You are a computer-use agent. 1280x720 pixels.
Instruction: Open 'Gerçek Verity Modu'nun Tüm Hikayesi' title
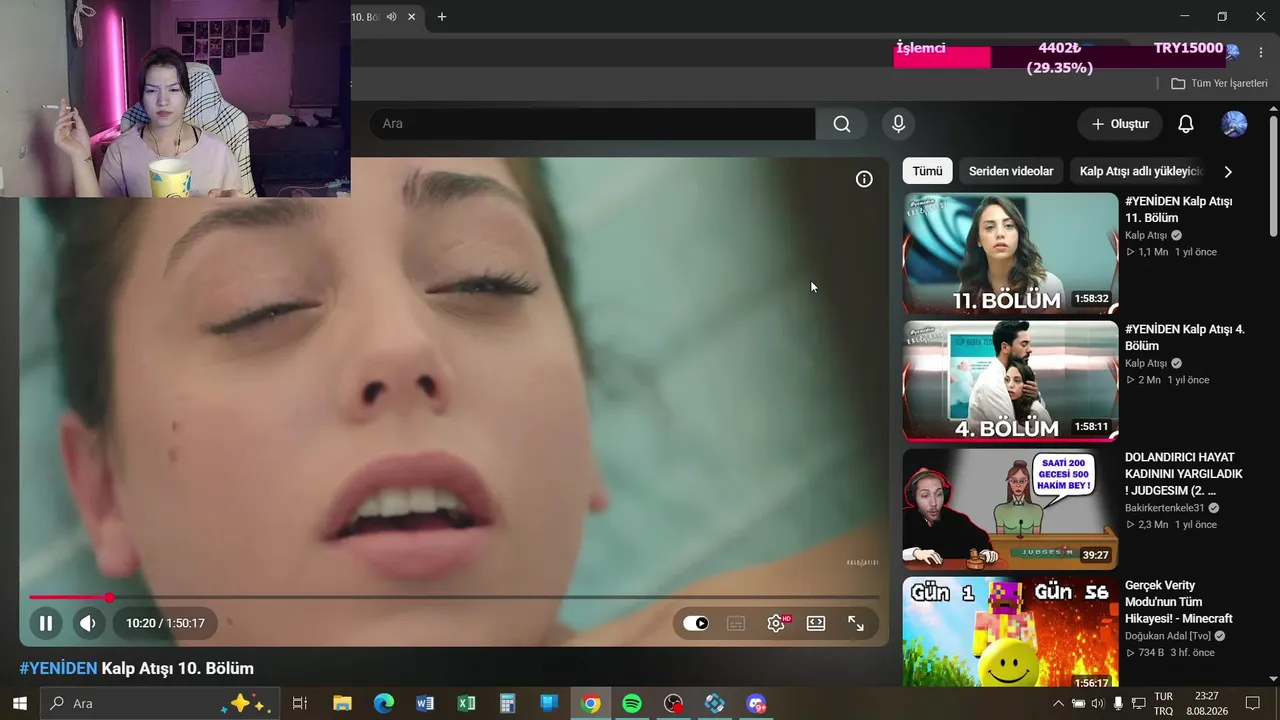(1179, 602)
